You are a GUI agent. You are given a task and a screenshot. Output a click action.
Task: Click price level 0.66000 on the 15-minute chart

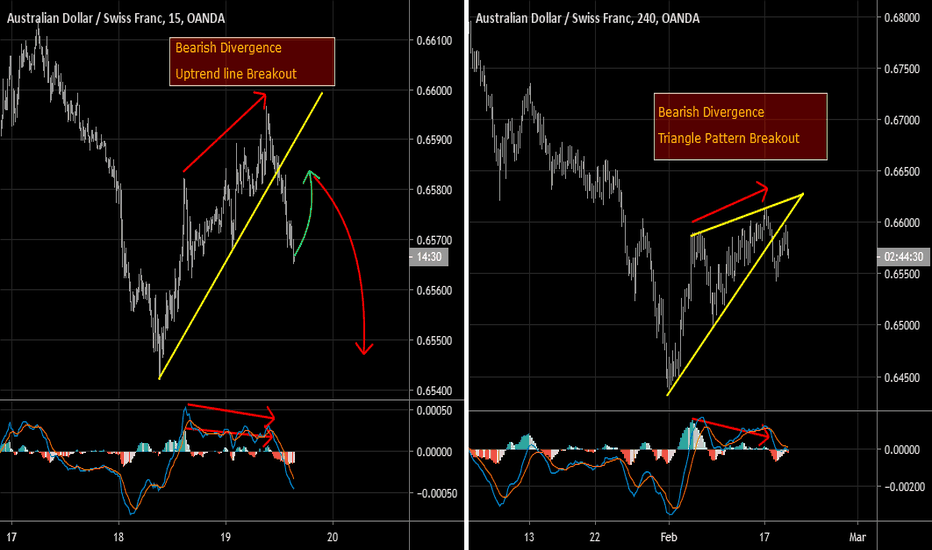click(x=434, y=90)
